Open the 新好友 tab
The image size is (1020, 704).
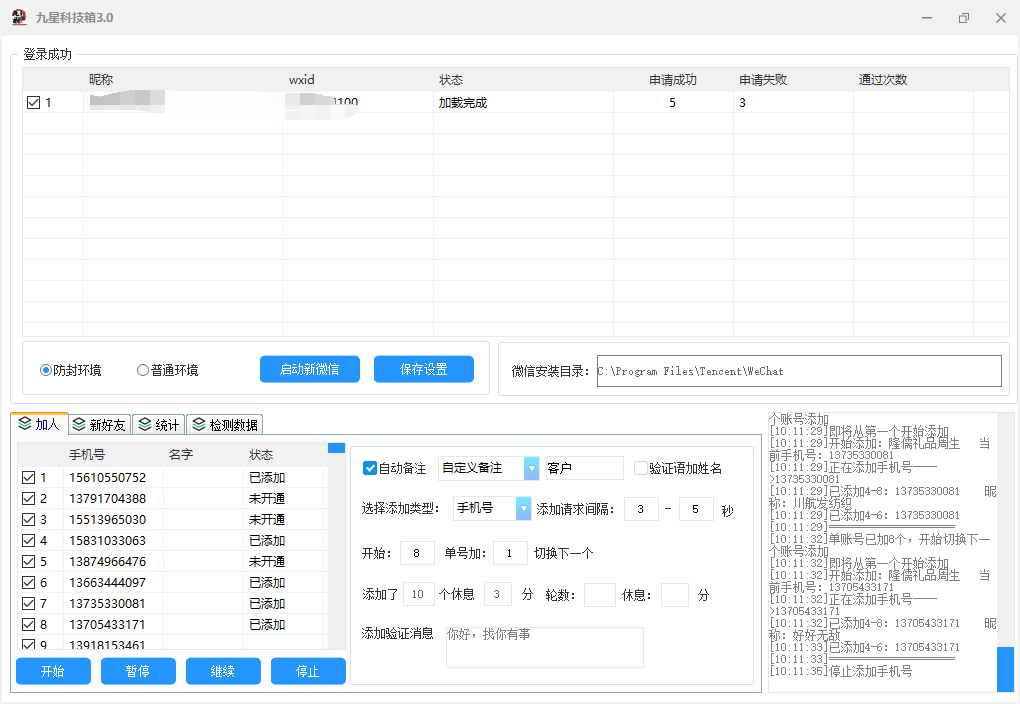coord(100,425)
